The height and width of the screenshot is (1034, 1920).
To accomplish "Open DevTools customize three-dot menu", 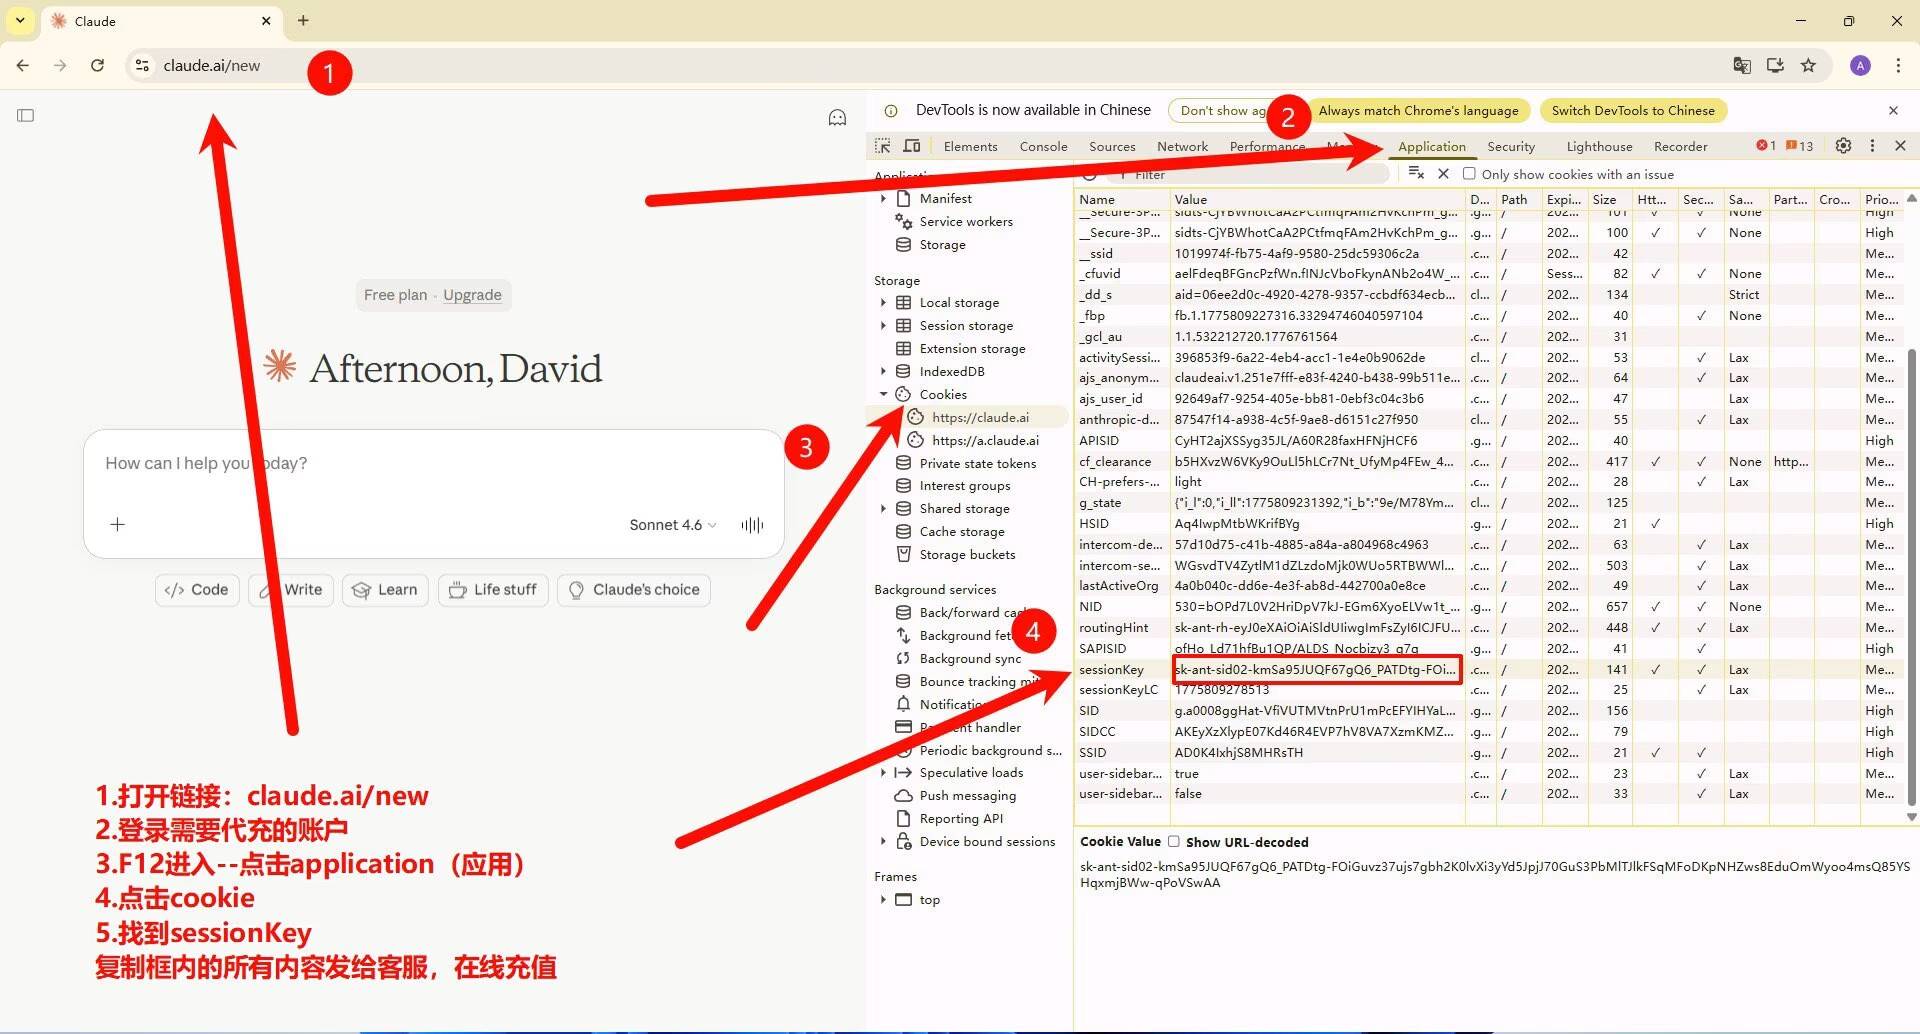I will pyautogui.click(x=1872, y=146).
